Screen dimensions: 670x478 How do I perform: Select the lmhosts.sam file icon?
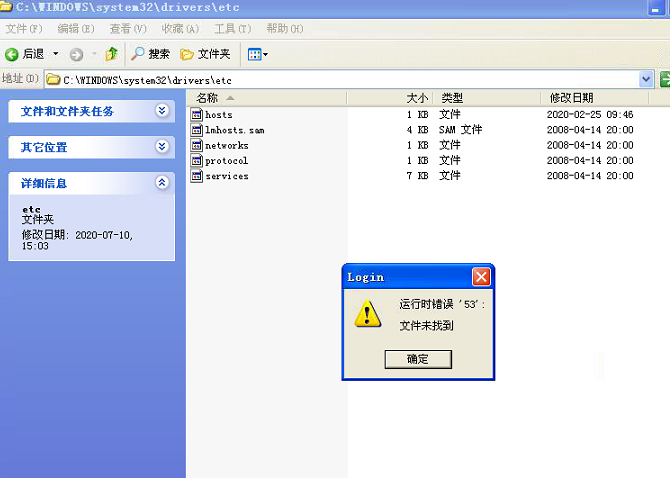197,130
